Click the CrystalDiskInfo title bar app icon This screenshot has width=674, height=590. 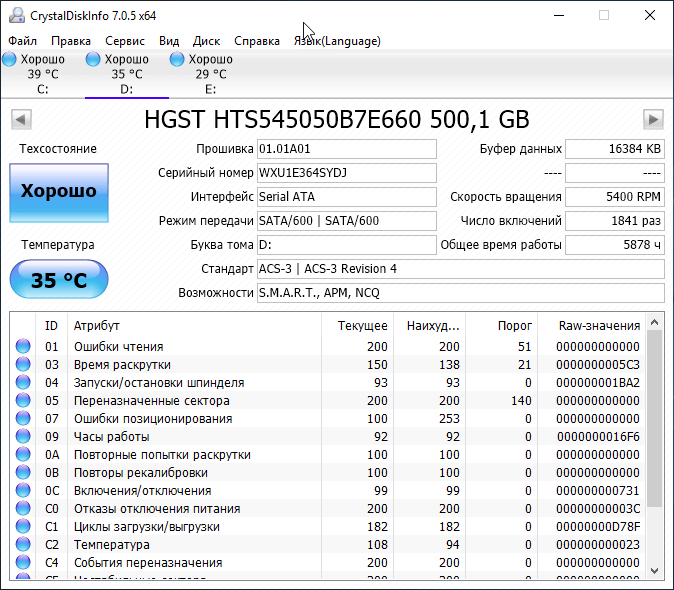[17, 15]
